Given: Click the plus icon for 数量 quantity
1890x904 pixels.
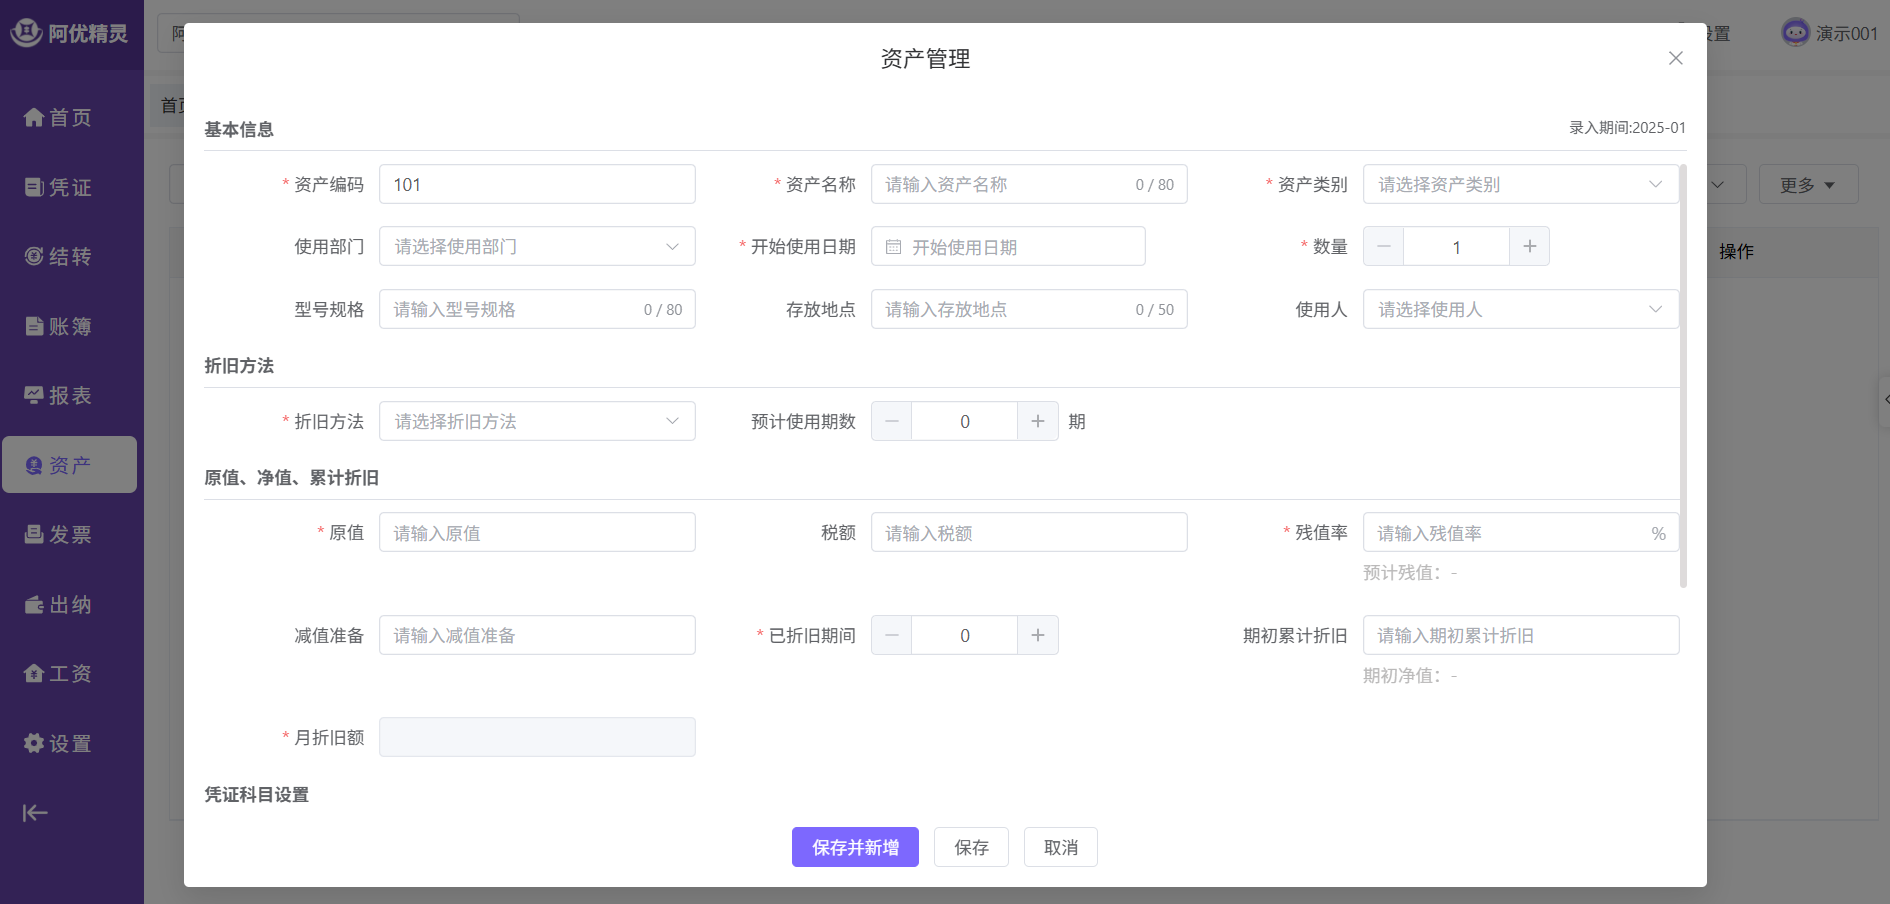Looking at the screenshot, I should tap(1529, 247).
